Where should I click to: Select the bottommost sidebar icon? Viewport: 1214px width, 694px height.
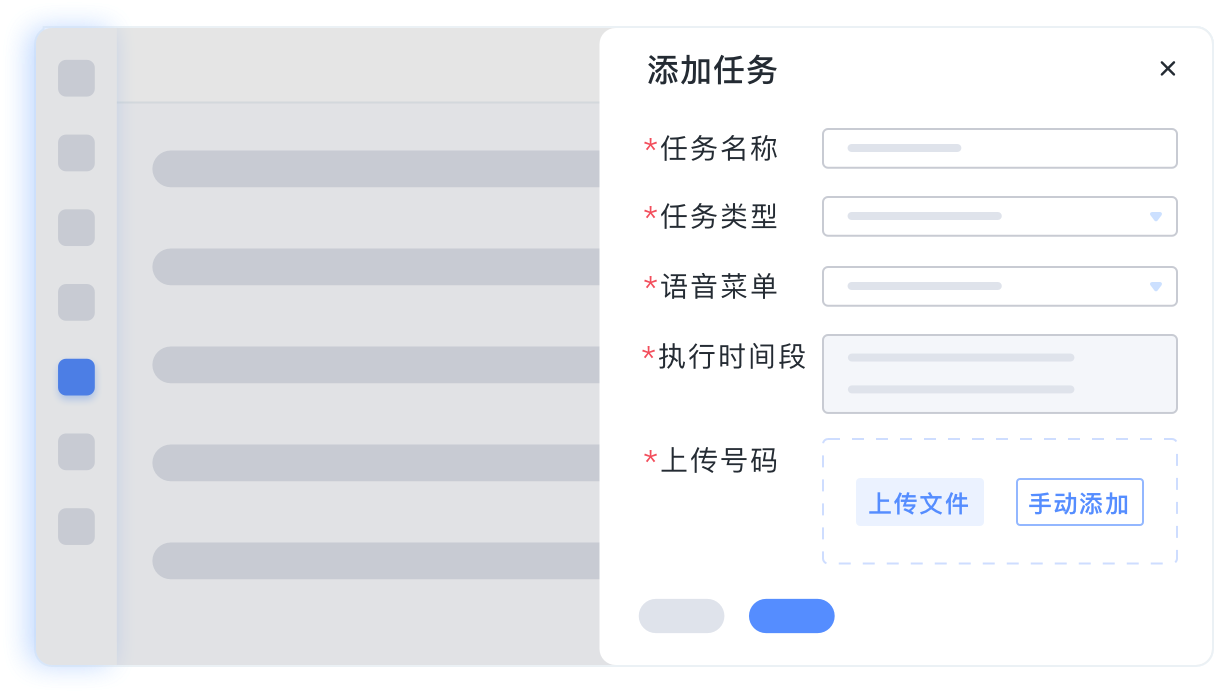pos(76,527)
